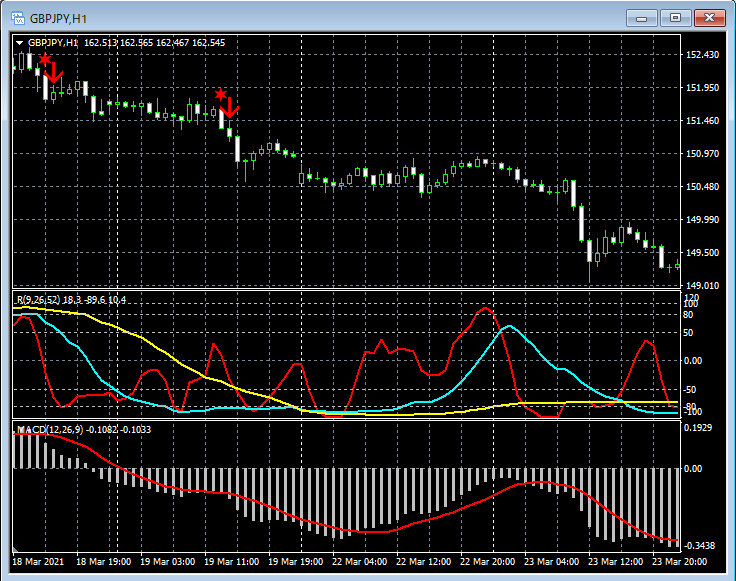The width and height of the screenshot is (736, 581).
Task: Click the chart shift triangle at bottom-left
Action: coord(16,548)
